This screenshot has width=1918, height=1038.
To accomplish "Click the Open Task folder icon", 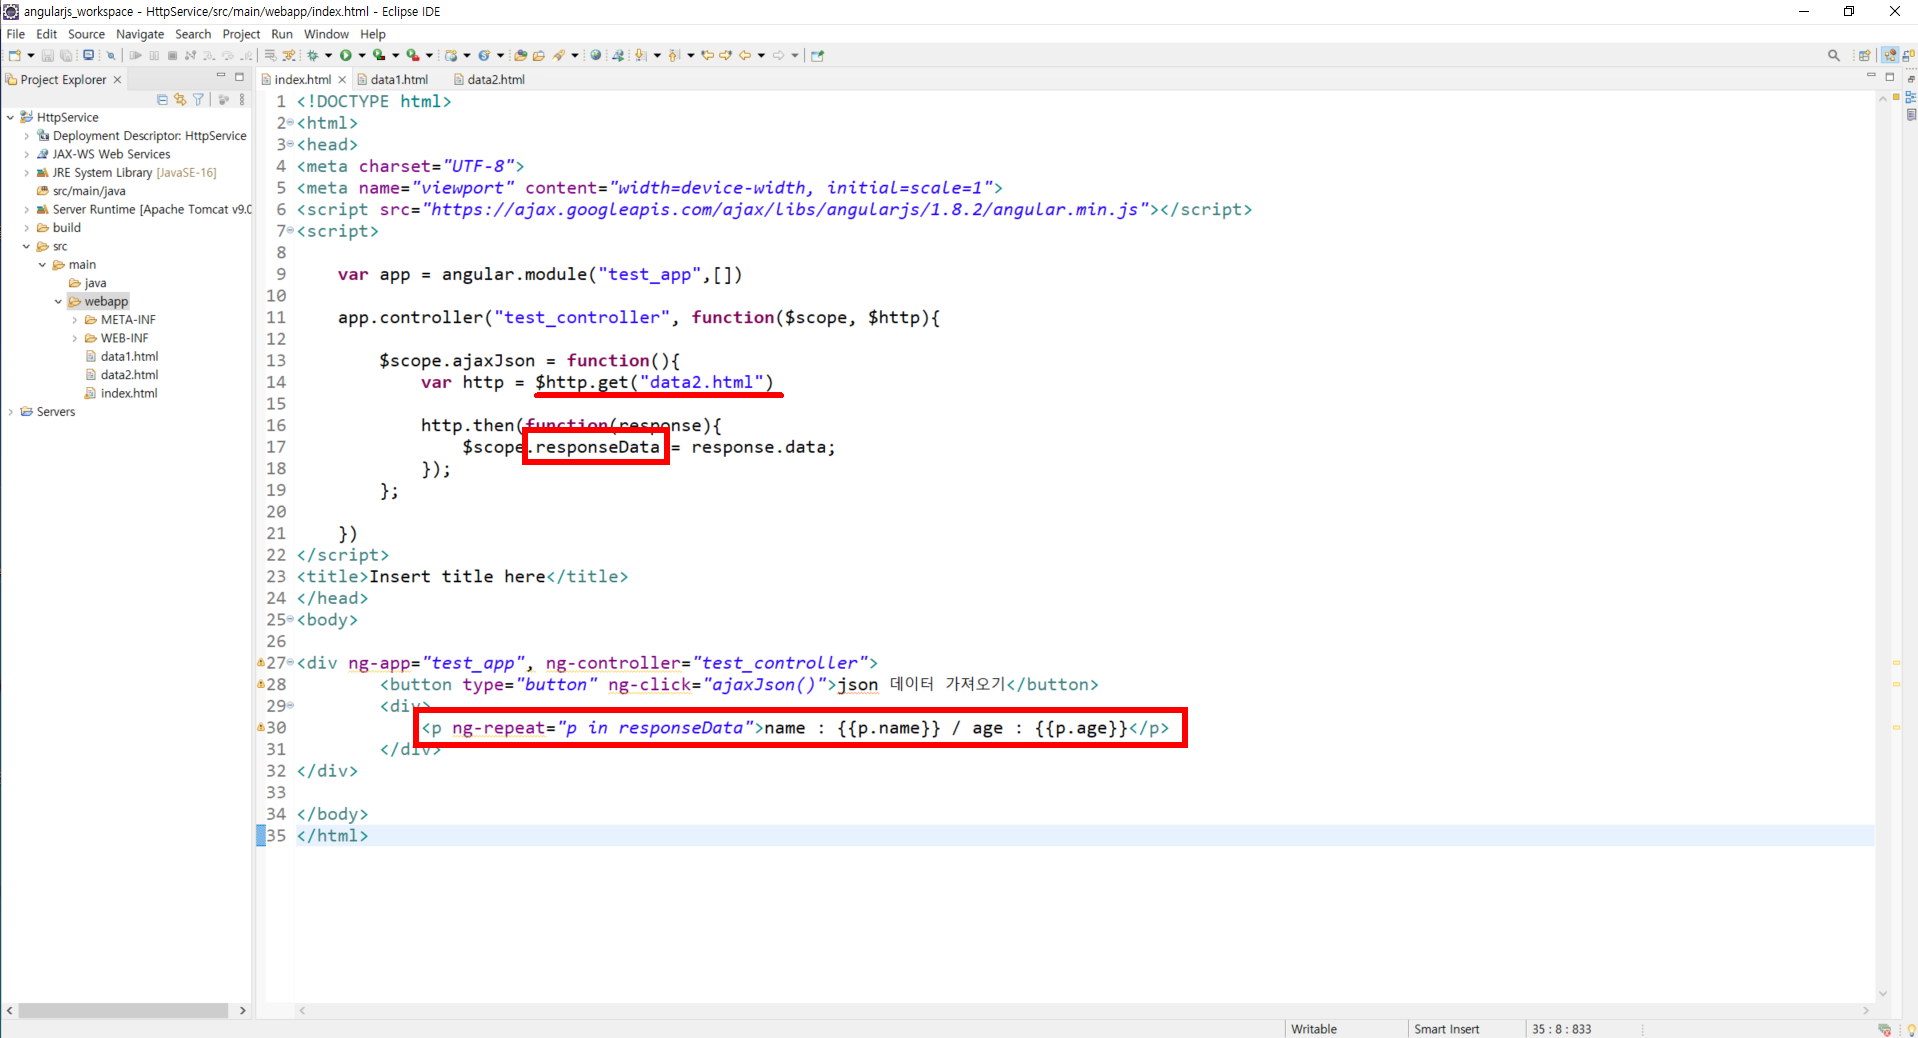I will (539, 55).
